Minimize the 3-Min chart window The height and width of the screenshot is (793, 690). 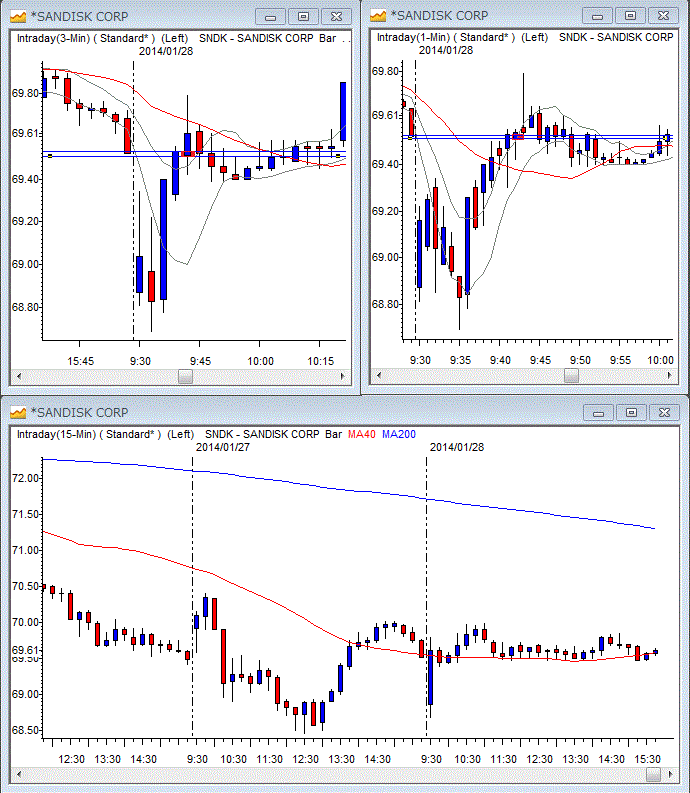(x=271, y=17)
